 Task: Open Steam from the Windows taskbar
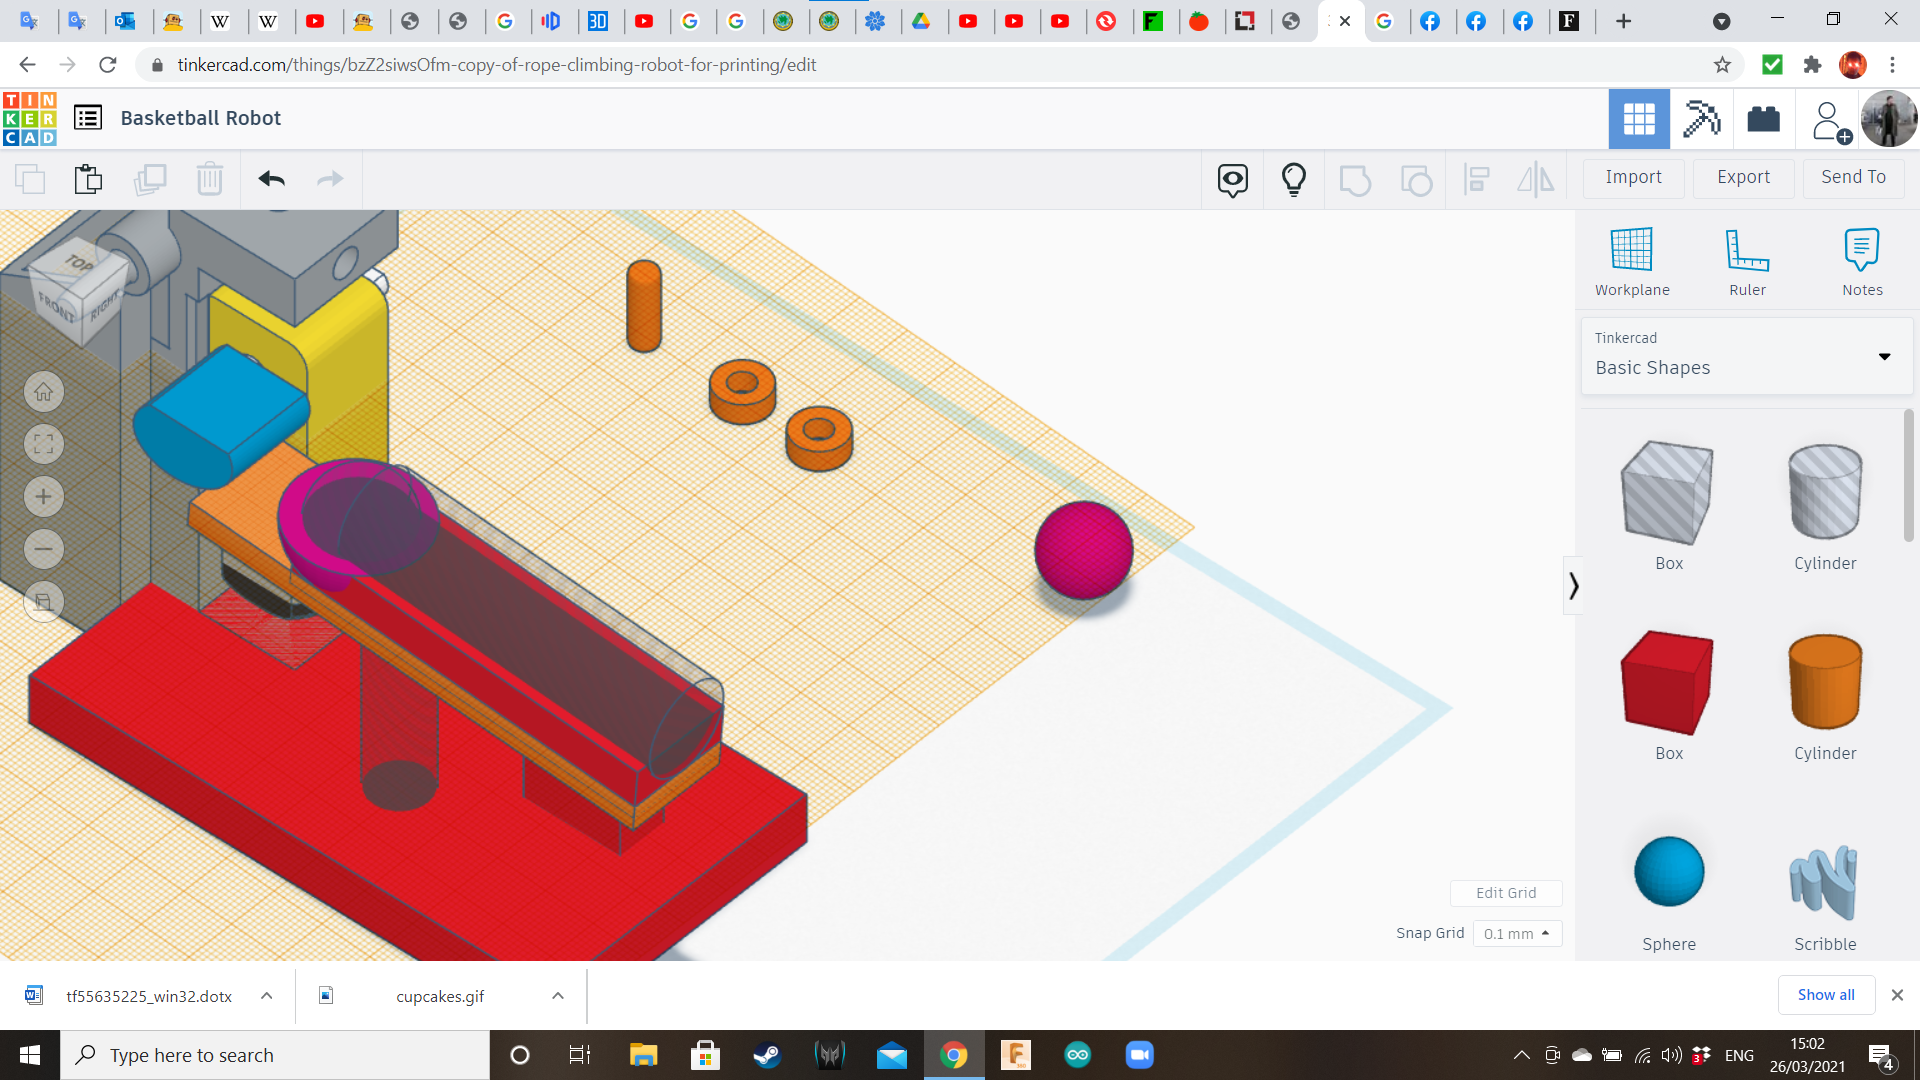click(x=767, y=1055)
